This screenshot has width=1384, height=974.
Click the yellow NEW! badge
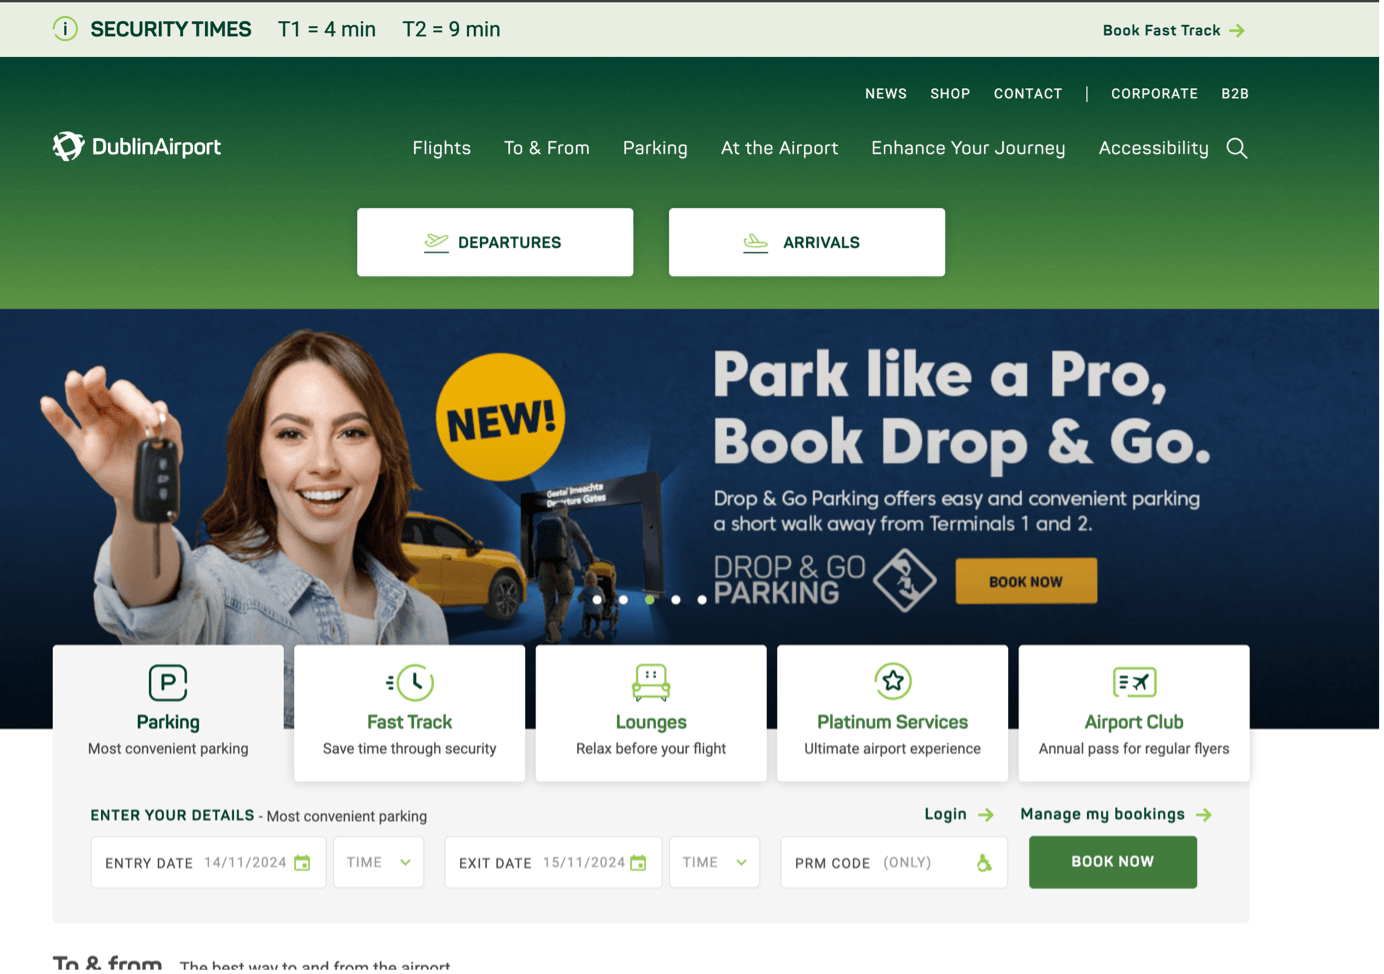pos(502,419)
